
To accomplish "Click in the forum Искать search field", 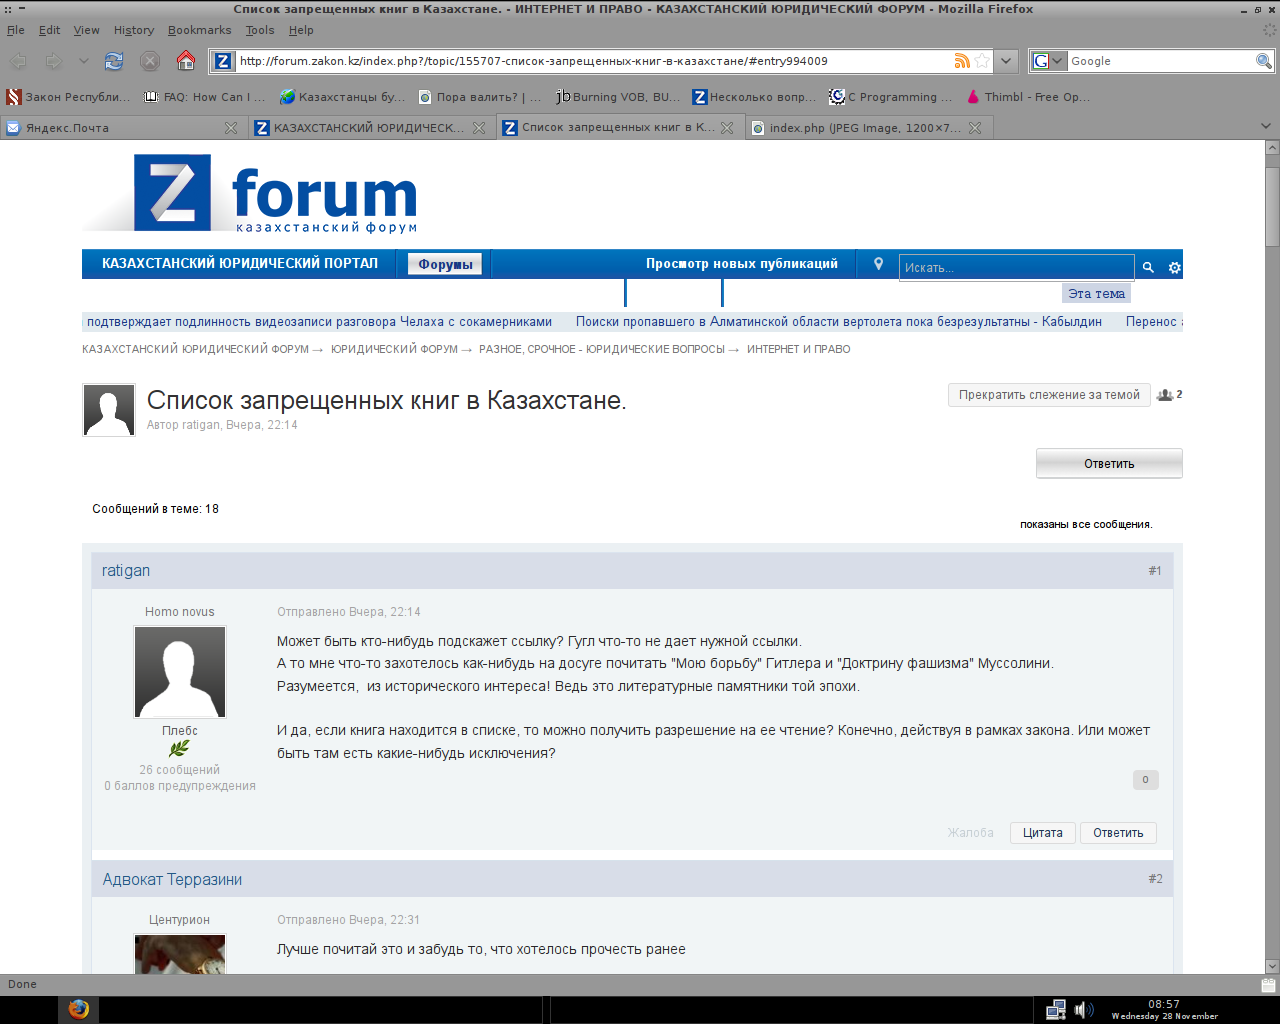I will pos(1016,267).
